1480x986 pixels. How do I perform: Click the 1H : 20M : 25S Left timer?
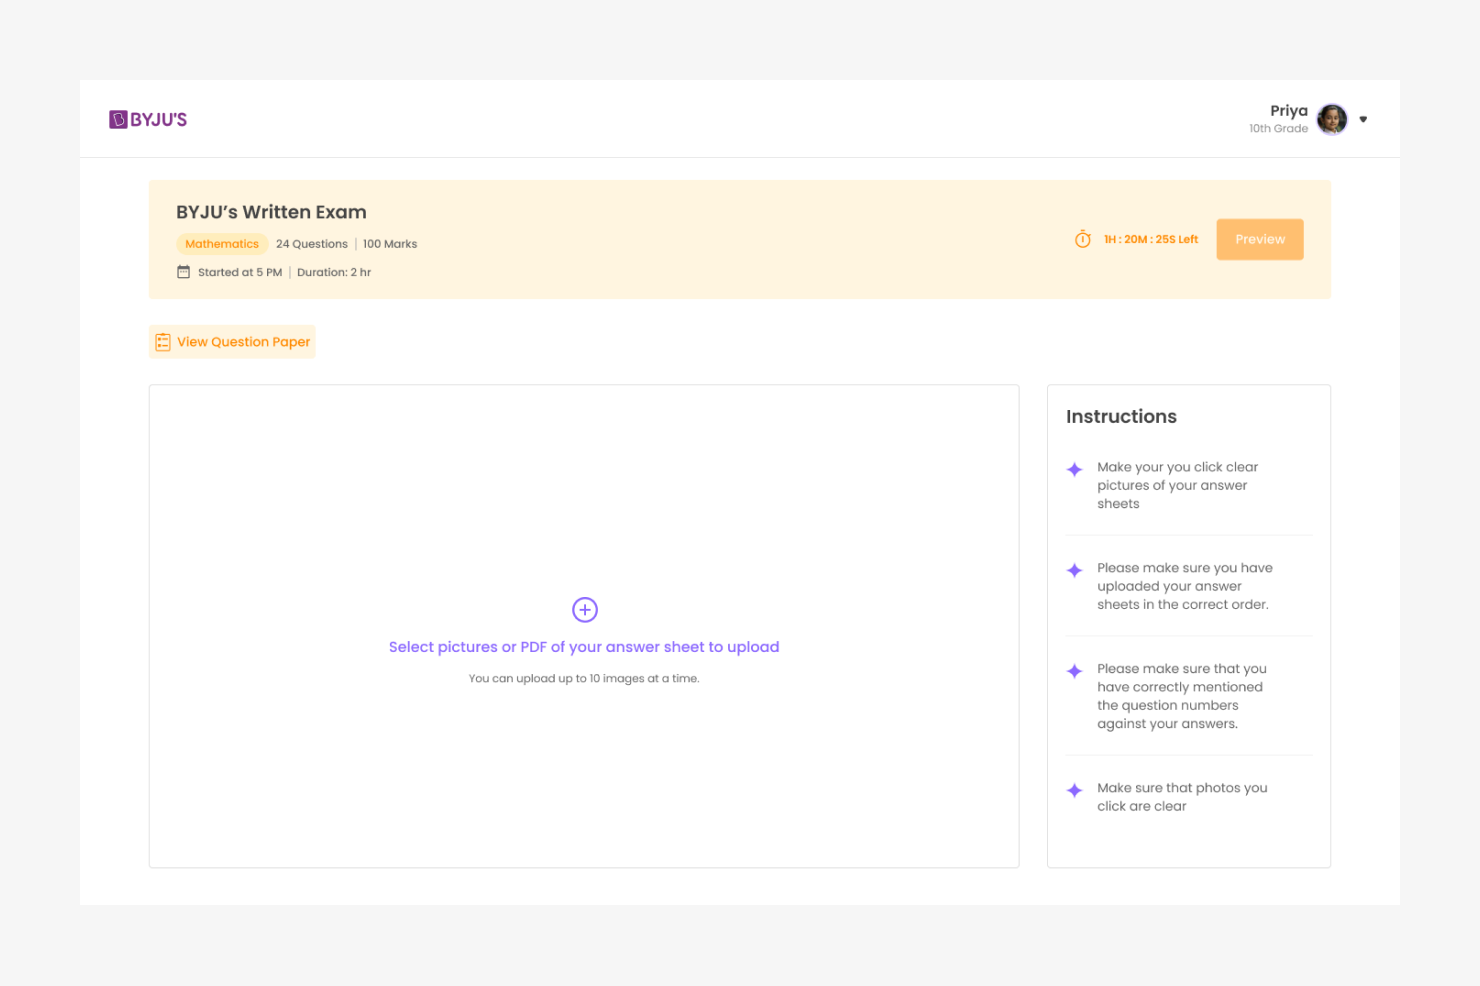click(x=1151, y=239)
